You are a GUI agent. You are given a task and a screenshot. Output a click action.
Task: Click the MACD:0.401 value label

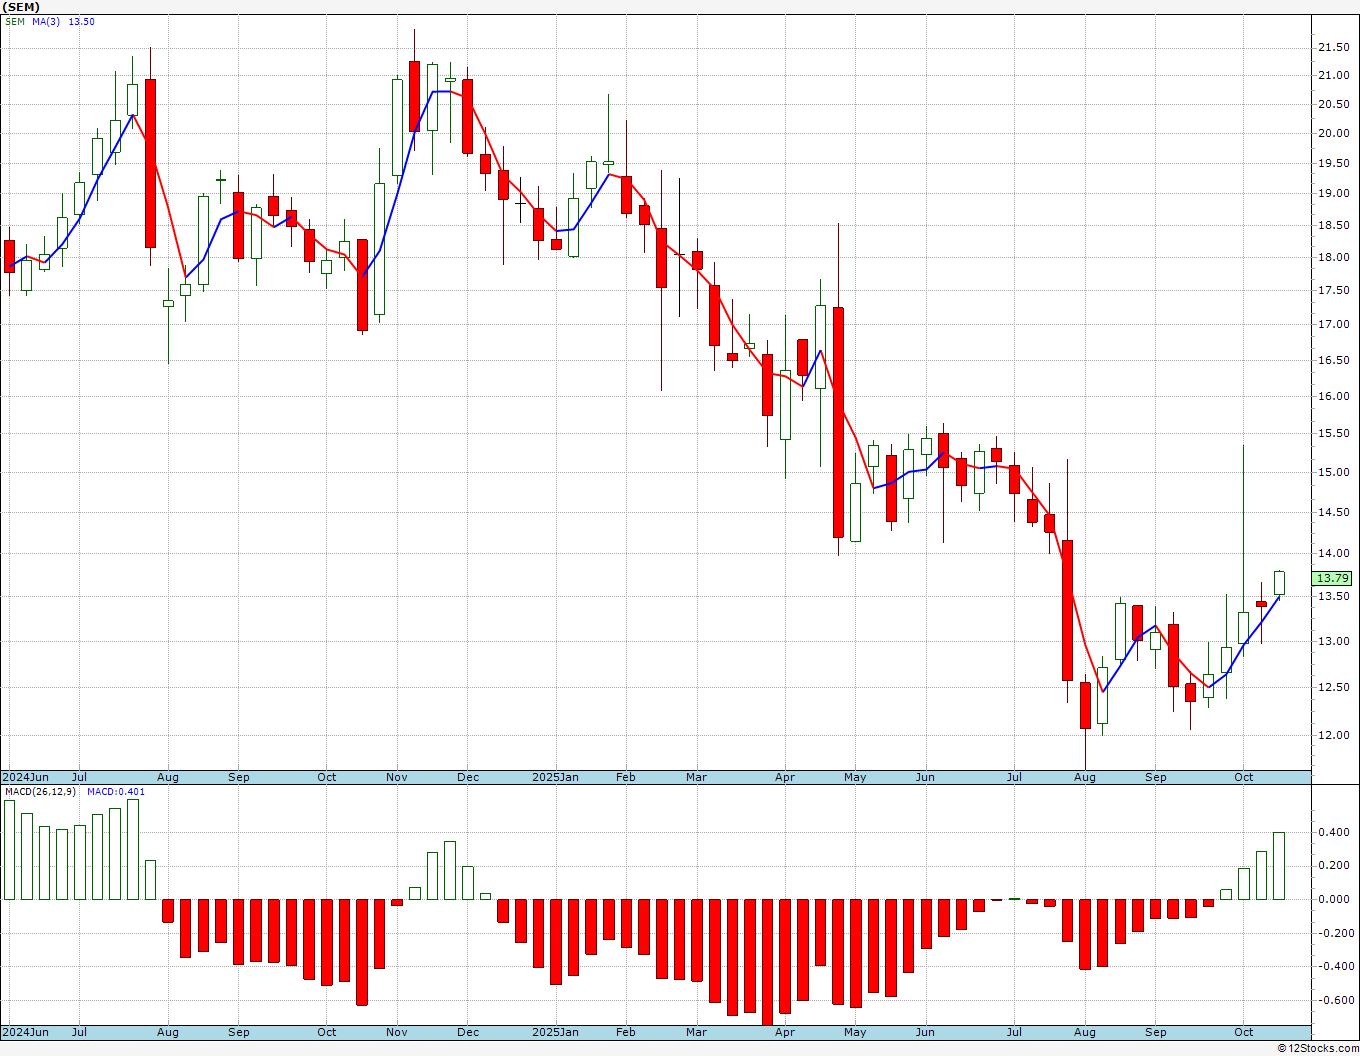pos(115,792)
